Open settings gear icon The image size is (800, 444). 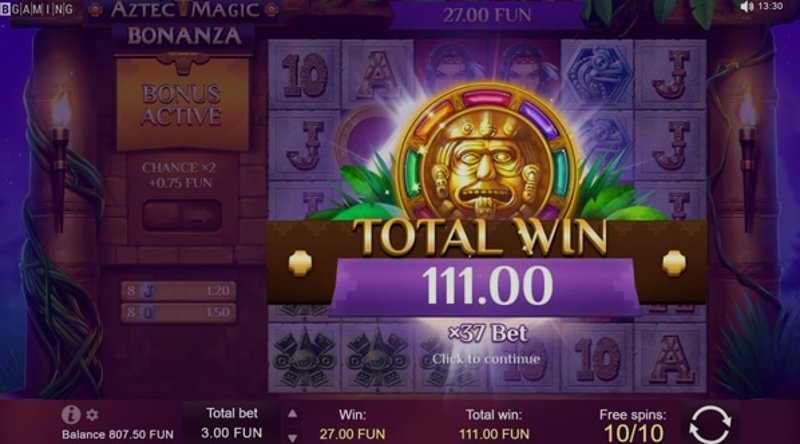[92, 415]
